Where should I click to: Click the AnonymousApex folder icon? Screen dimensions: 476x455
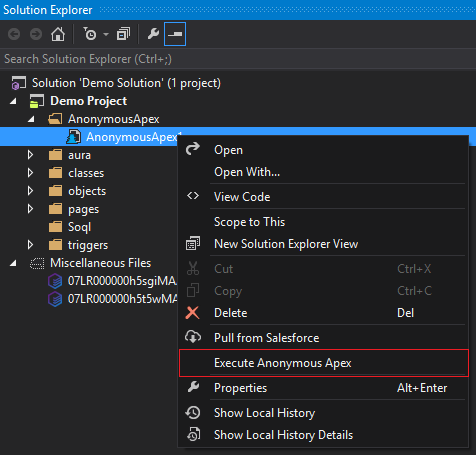(x=55, y=119)
